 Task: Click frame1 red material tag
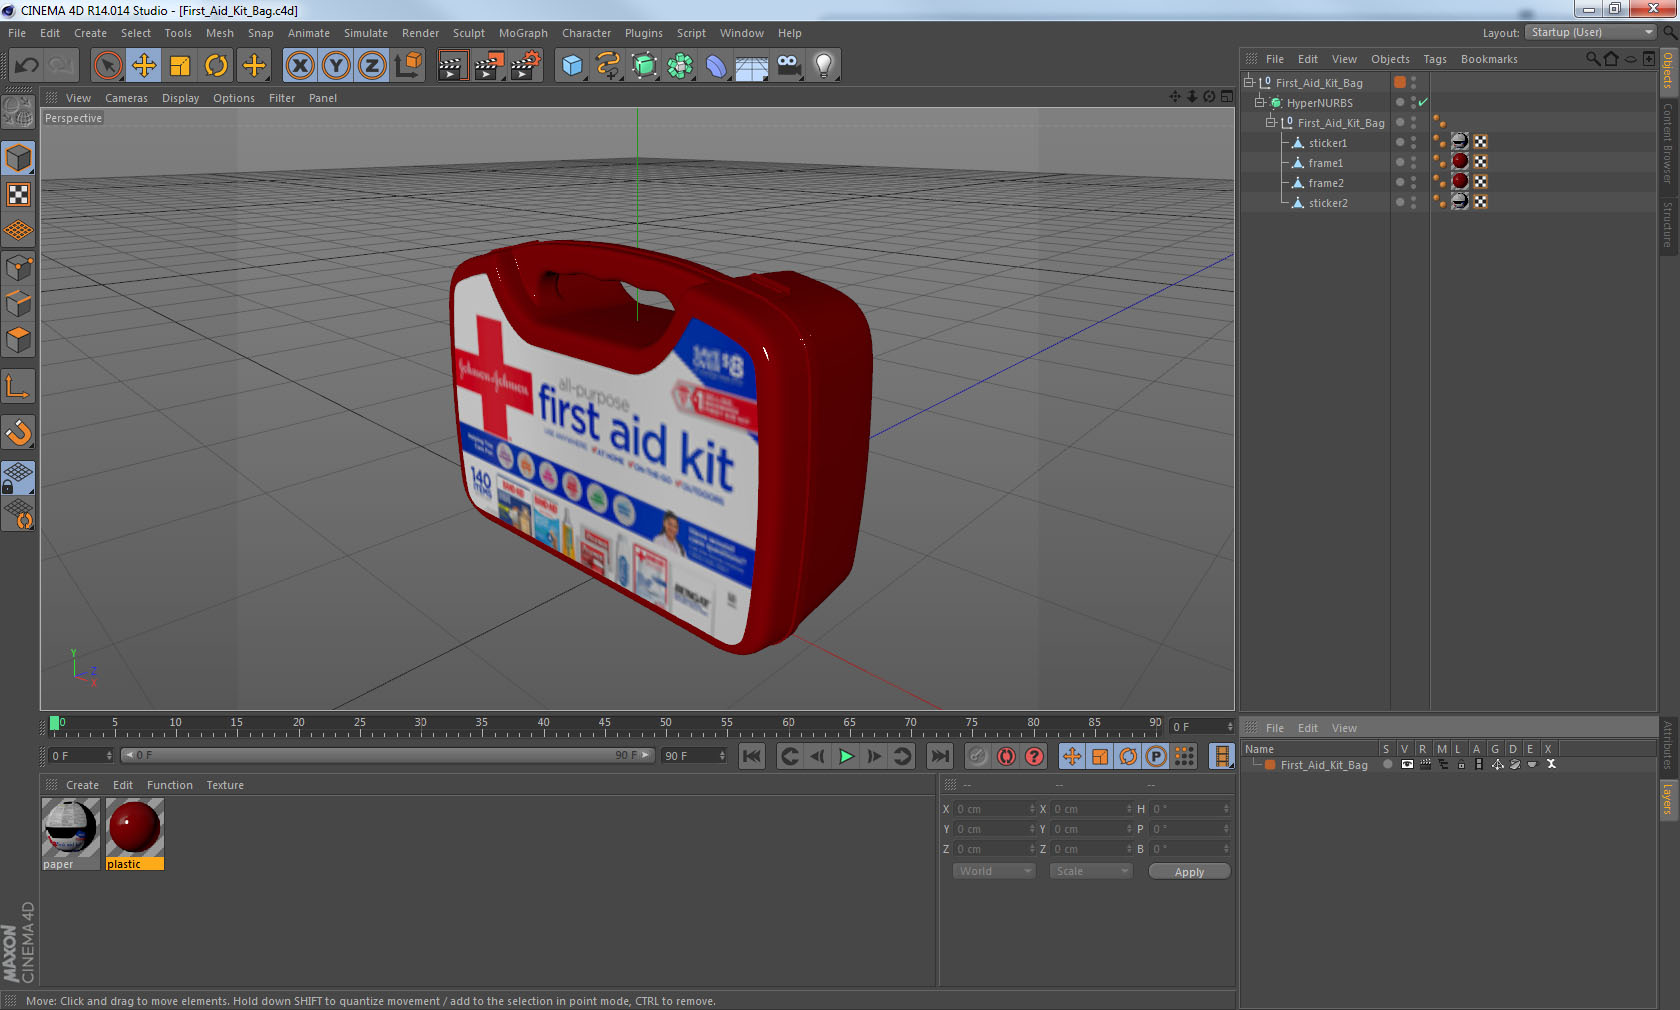1460,161
